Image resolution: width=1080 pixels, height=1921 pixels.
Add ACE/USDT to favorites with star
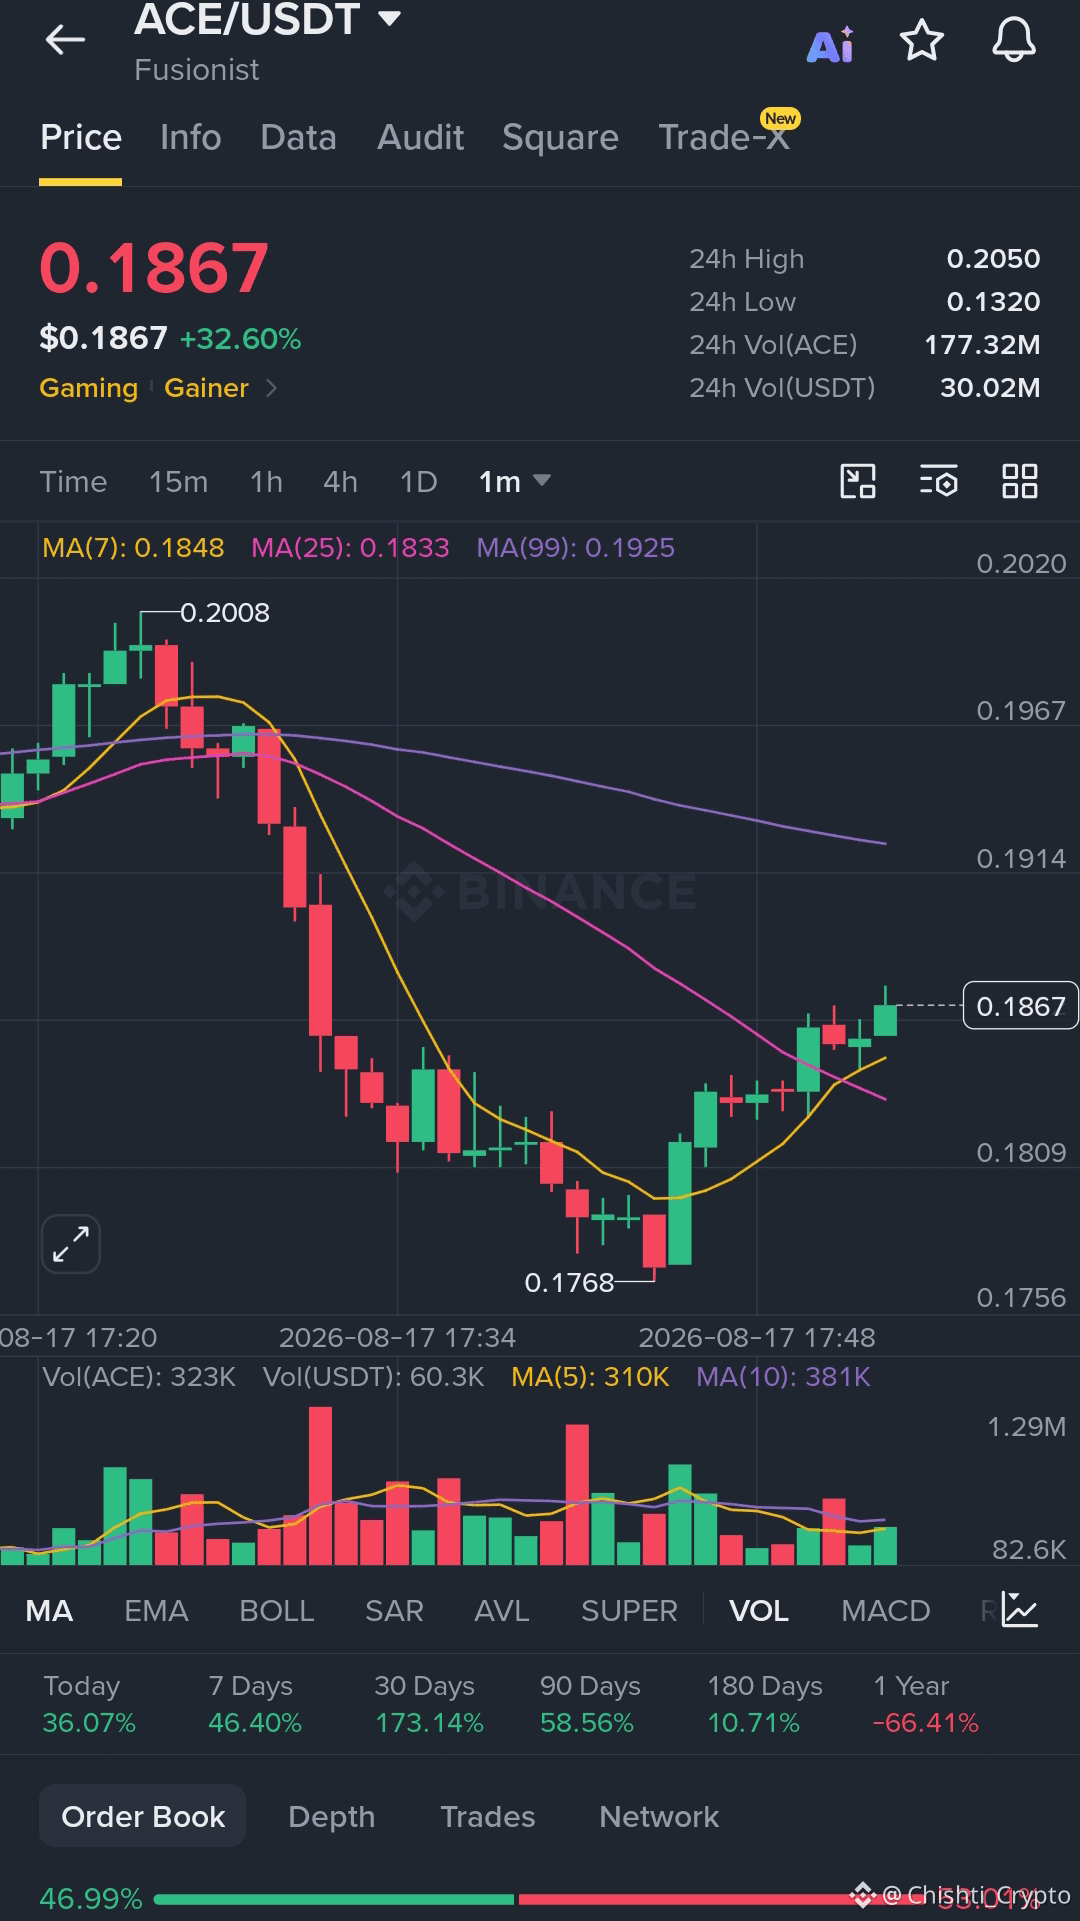(x=921, y=41)
